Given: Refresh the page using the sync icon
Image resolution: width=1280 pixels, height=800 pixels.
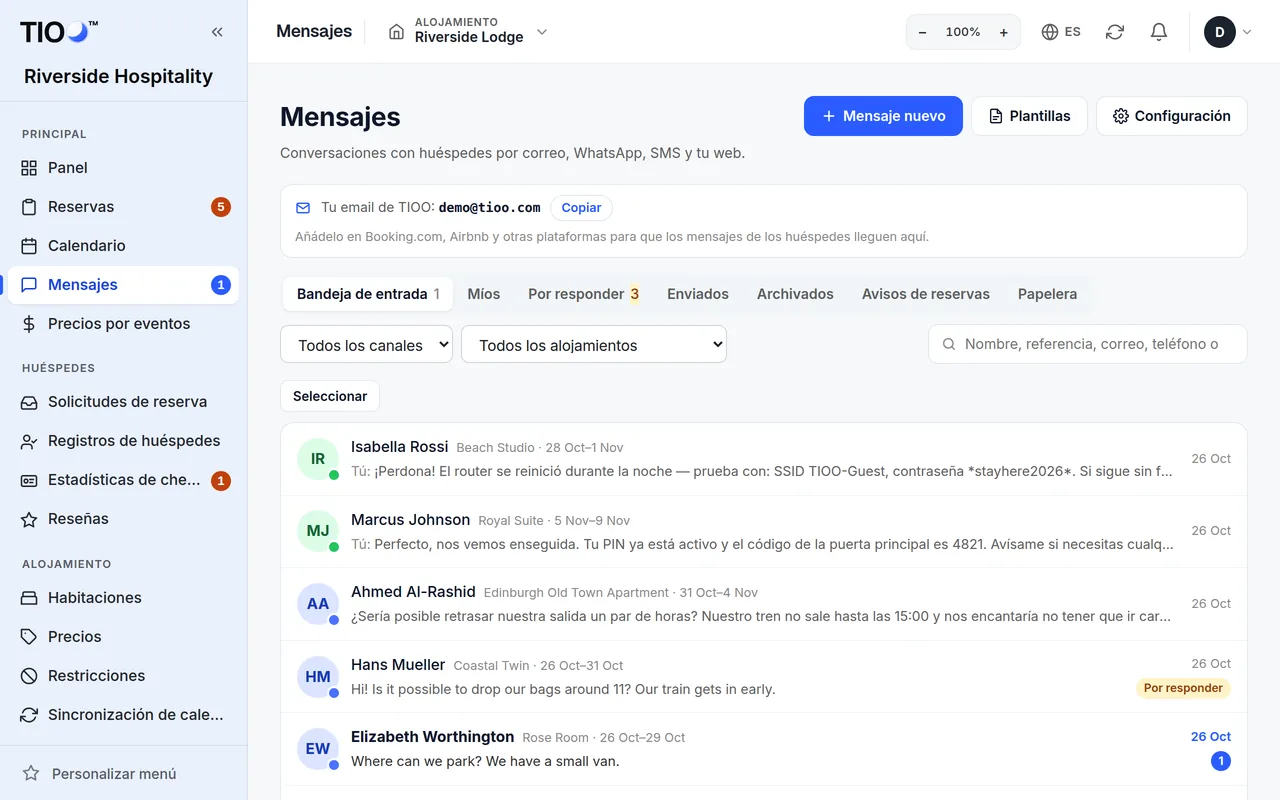Looking at the screenshot, I should point(1115,32).
